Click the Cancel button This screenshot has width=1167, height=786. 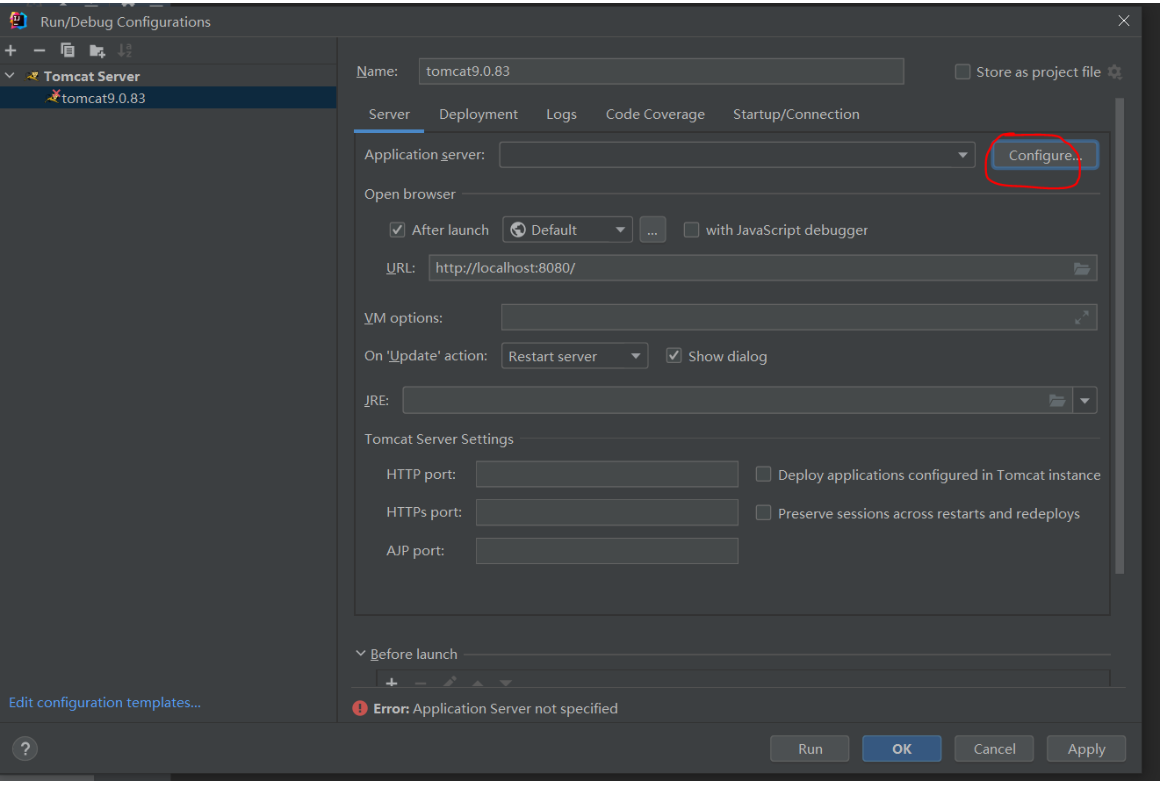pos(994,750)
